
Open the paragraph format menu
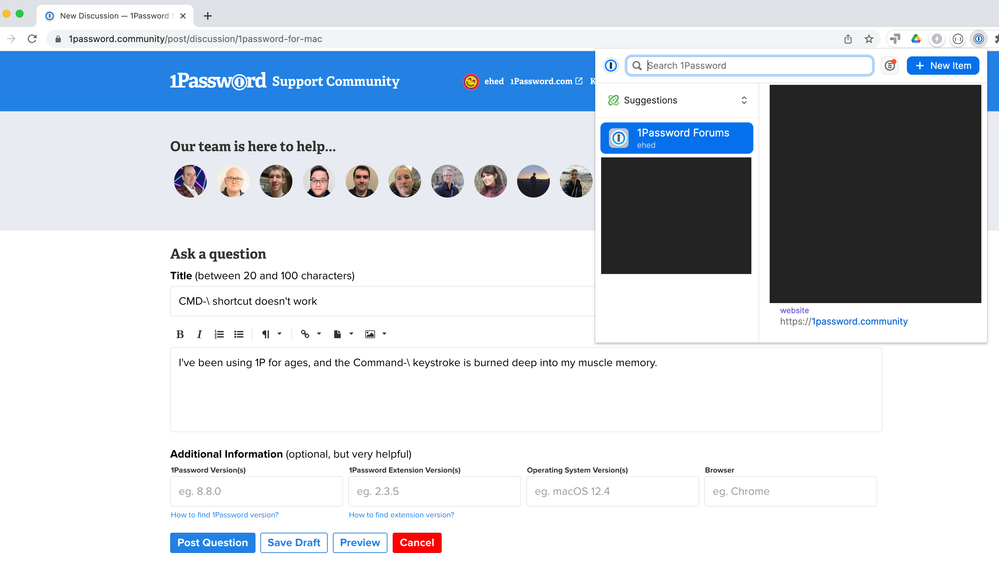click(x=271, y=334)
